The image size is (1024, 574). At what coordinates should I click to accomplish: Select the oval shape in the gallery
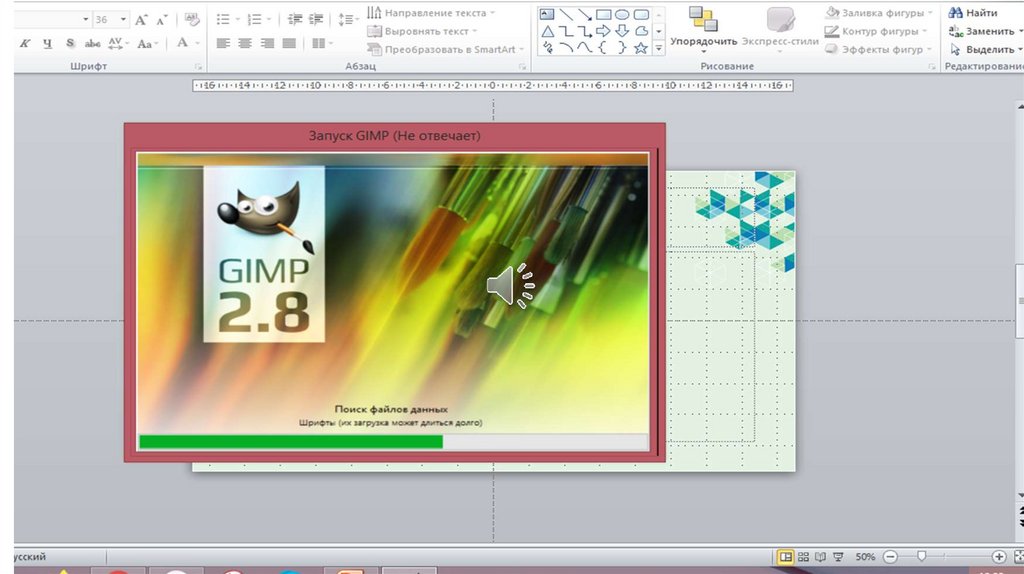pyautogui.click(x=622, y=14)
